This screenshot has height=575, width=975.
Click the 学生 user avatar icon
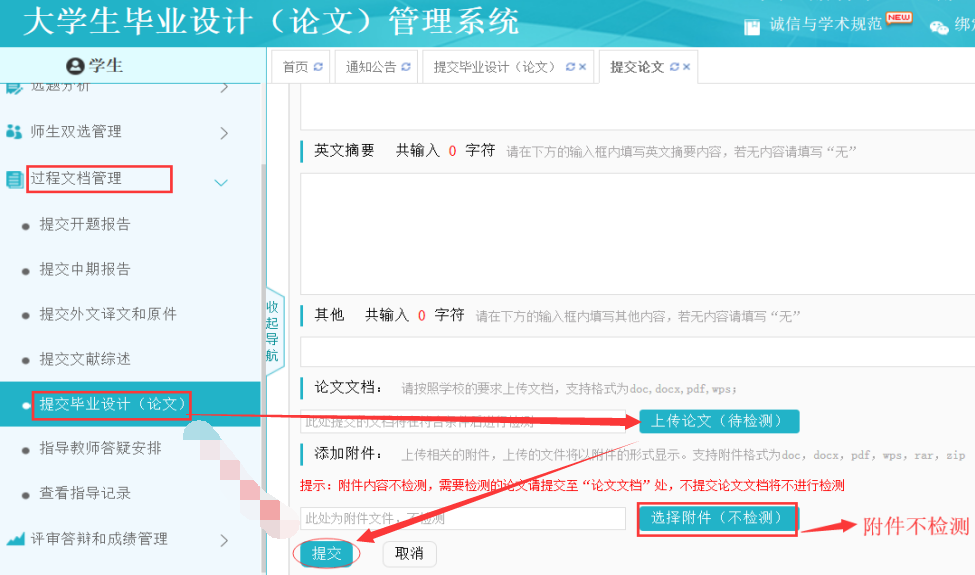pyautogui.click(x=75, y=66)
